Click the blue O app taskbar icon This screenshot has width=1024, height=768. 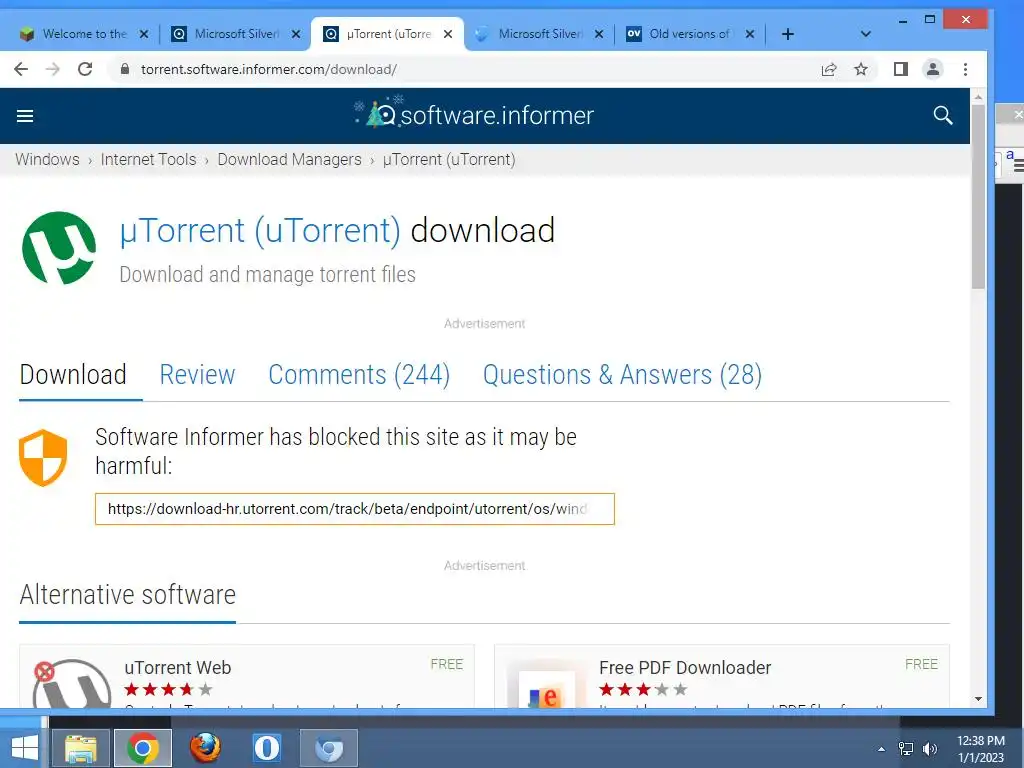pyautogui.click(x=266, y=748)
